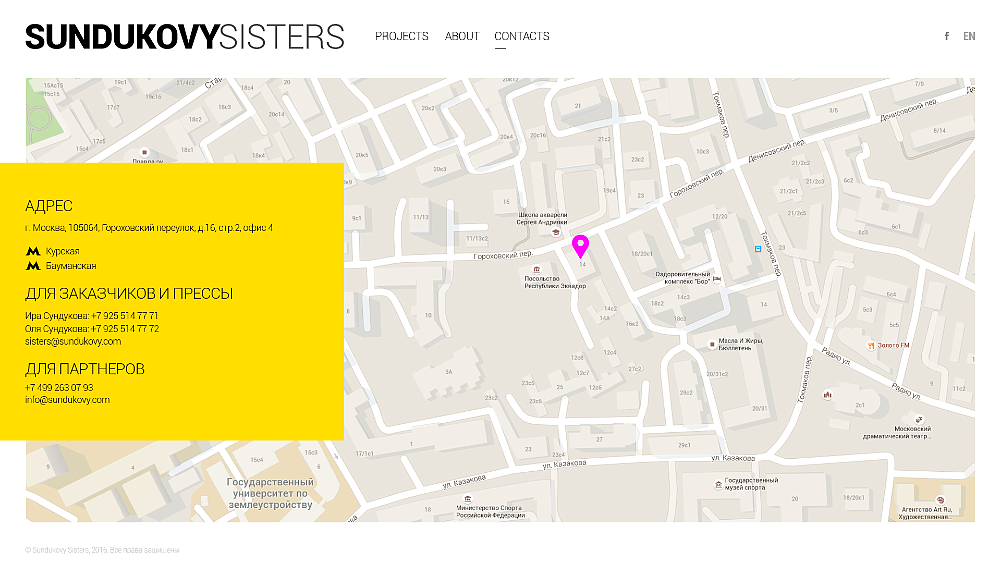
Task: Open the Contacts menu item
Action: click(x=522, y=36)
